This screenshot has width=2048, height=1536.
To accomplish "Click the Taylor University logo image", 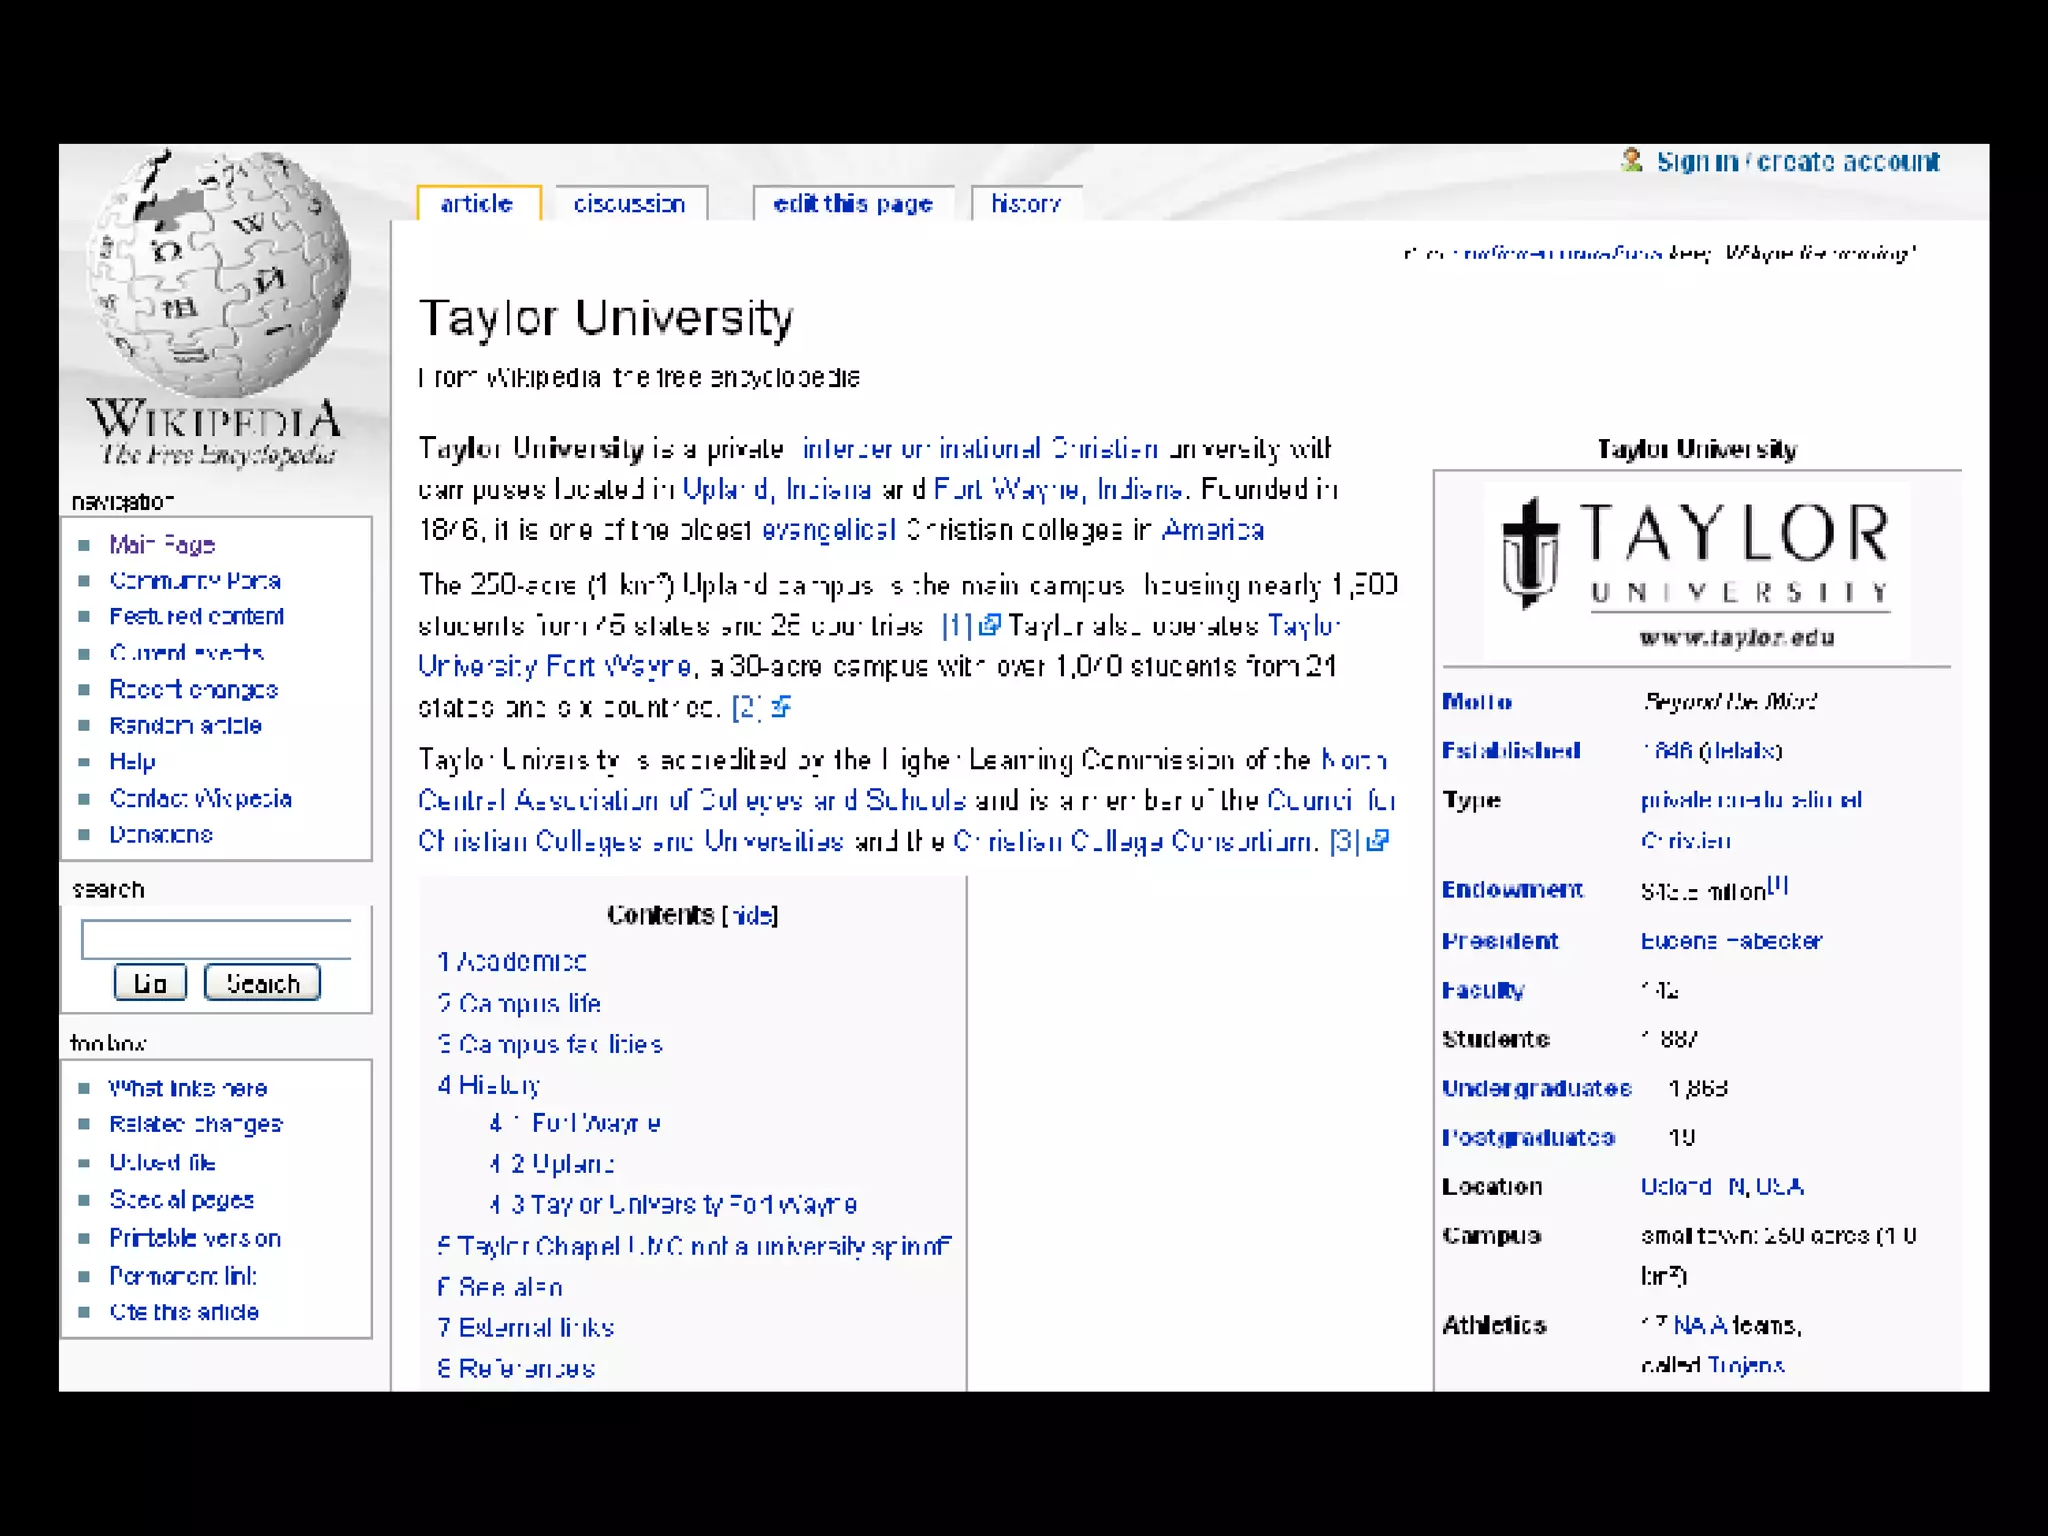I will [1696, 568].
